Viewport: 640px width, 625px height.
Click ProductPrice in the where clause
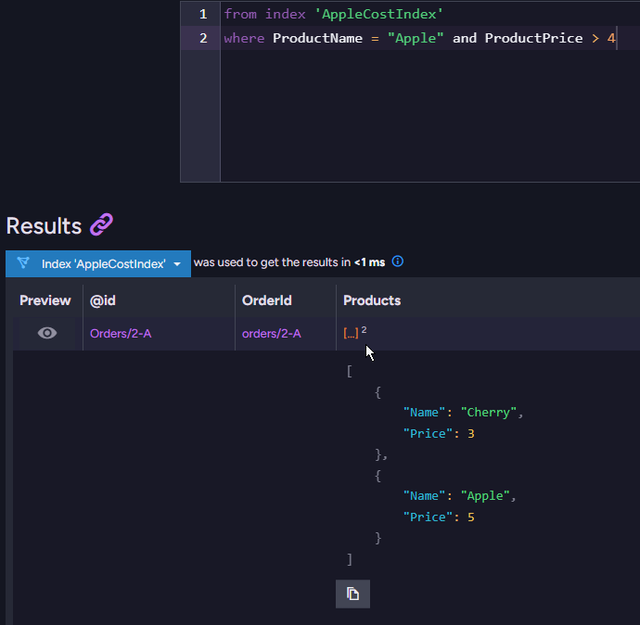pyautogui.click(x=533, y=38)
